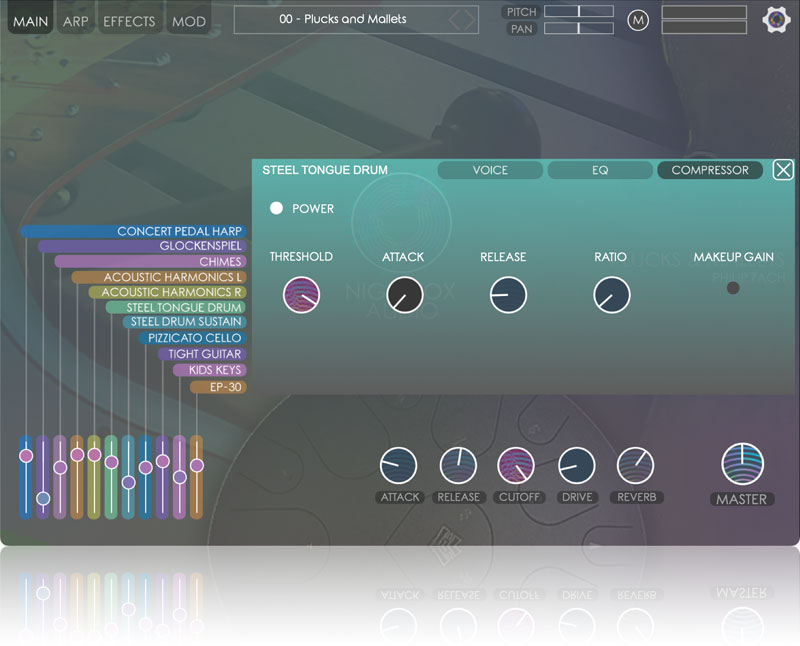The height and width of the screenshot is (646, 800).
Task: Select the COMPRESSOR tab
Action: pos(710,170)
